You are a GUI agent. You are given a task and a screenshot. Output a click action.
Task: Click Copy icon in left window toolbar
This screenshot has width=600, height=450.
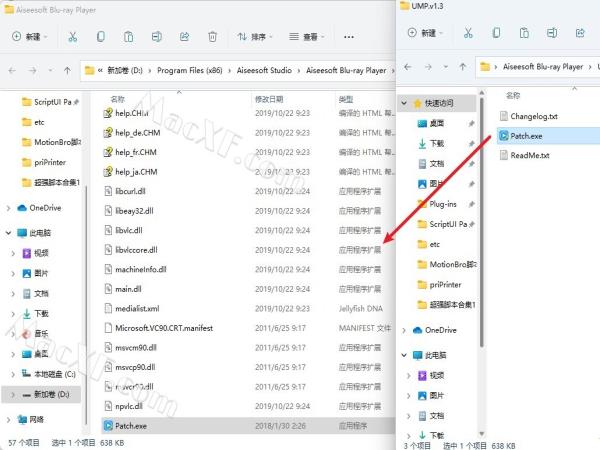coord(101,37)
